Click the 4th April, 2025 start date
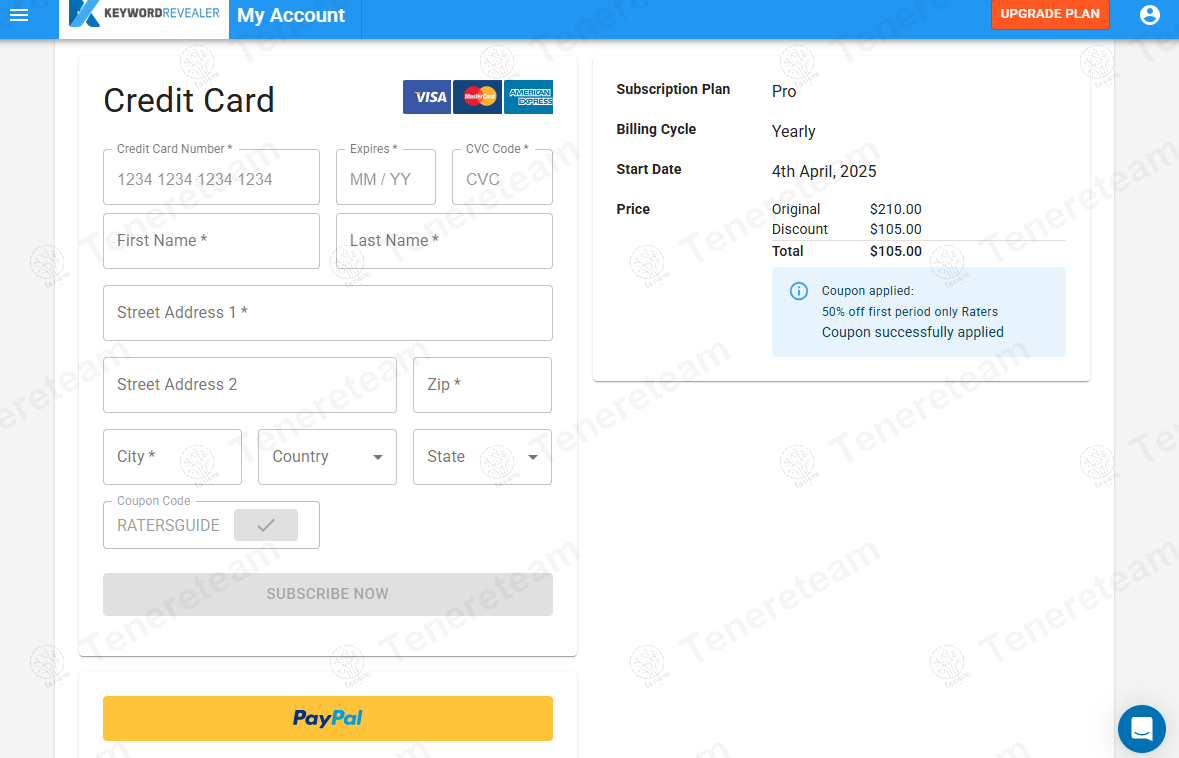The image size is (1179, 758). (824, 171)
